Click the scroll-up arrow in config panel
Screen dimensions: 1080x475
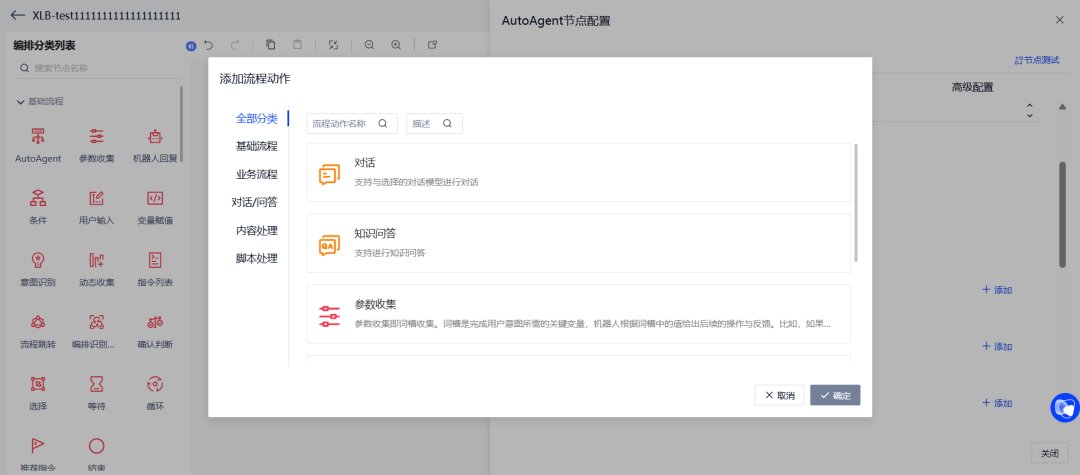(1063, 107)
